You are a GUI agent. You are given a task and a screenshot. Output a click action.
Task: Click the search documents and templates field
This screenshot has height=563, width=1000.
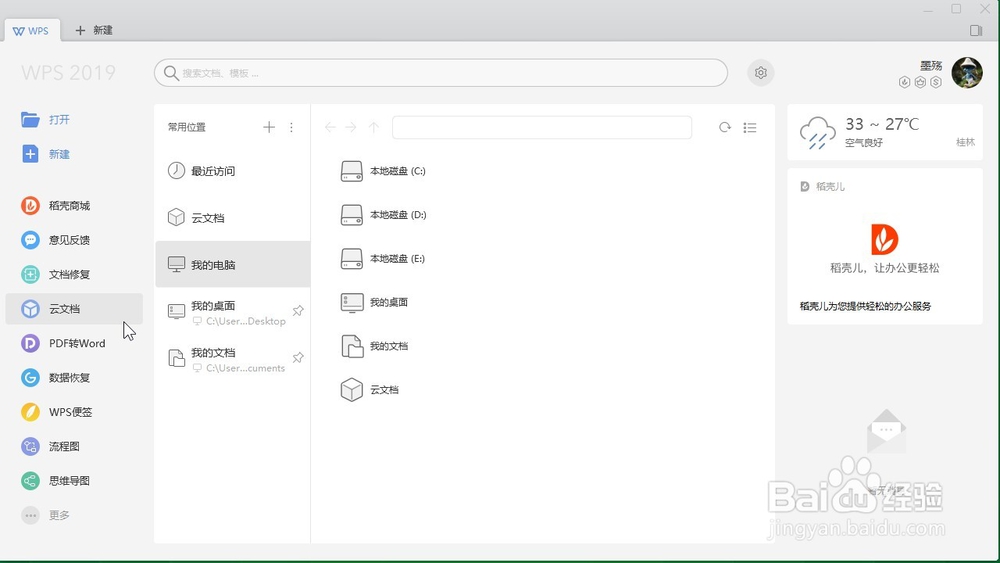click(x=441, y=73)
